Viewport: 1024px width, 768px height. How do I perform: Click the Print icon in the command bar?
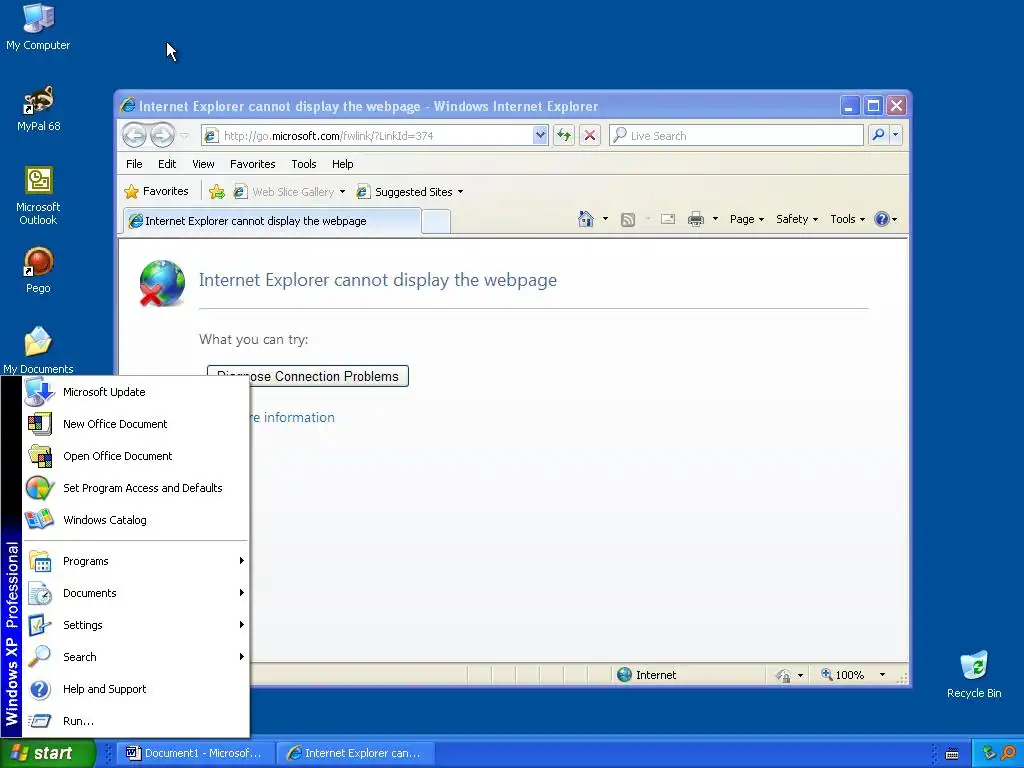click(696, 219)
